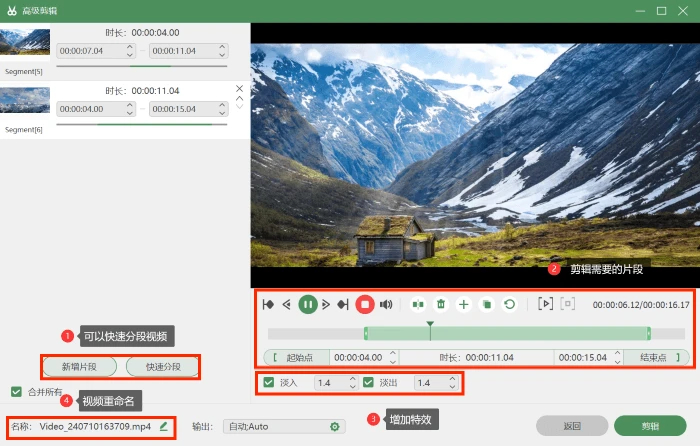Viewport: 700px width, 446px height.
Task: Click the green 剪辑 button
Action: click(x=650, y=426)
